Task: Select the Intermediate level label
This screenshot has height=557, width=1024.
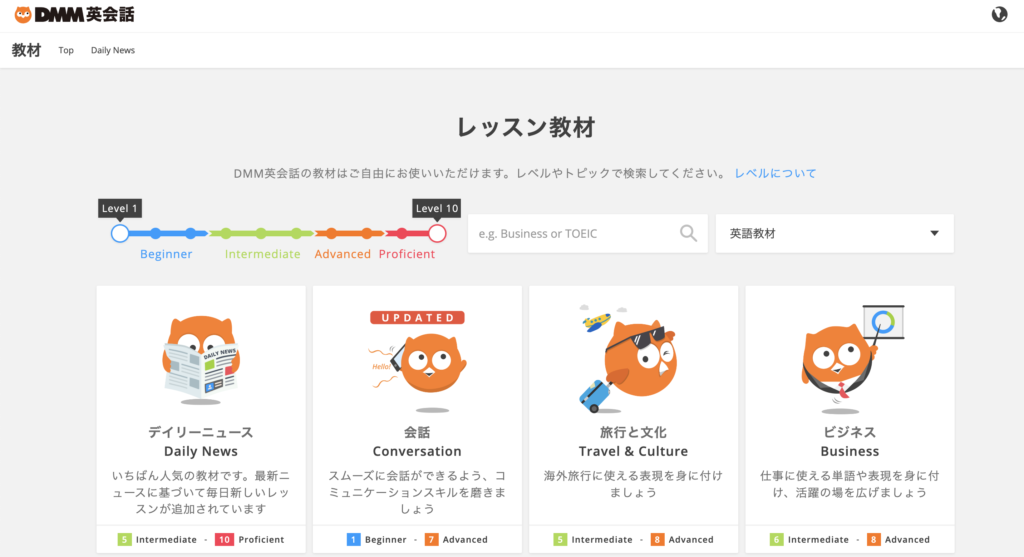Action: pos(263,254)
